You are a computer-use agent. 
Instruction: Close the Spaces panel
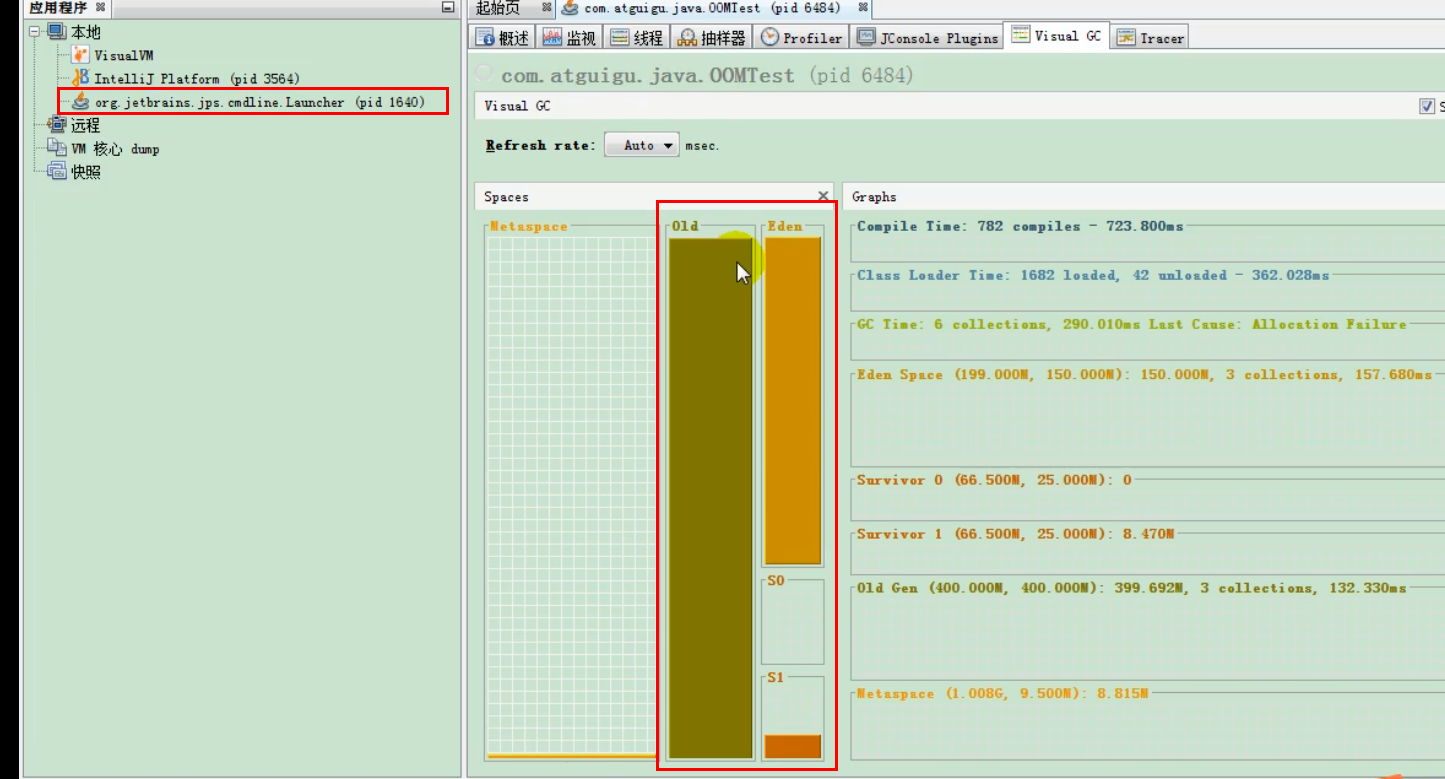(823, 196)
